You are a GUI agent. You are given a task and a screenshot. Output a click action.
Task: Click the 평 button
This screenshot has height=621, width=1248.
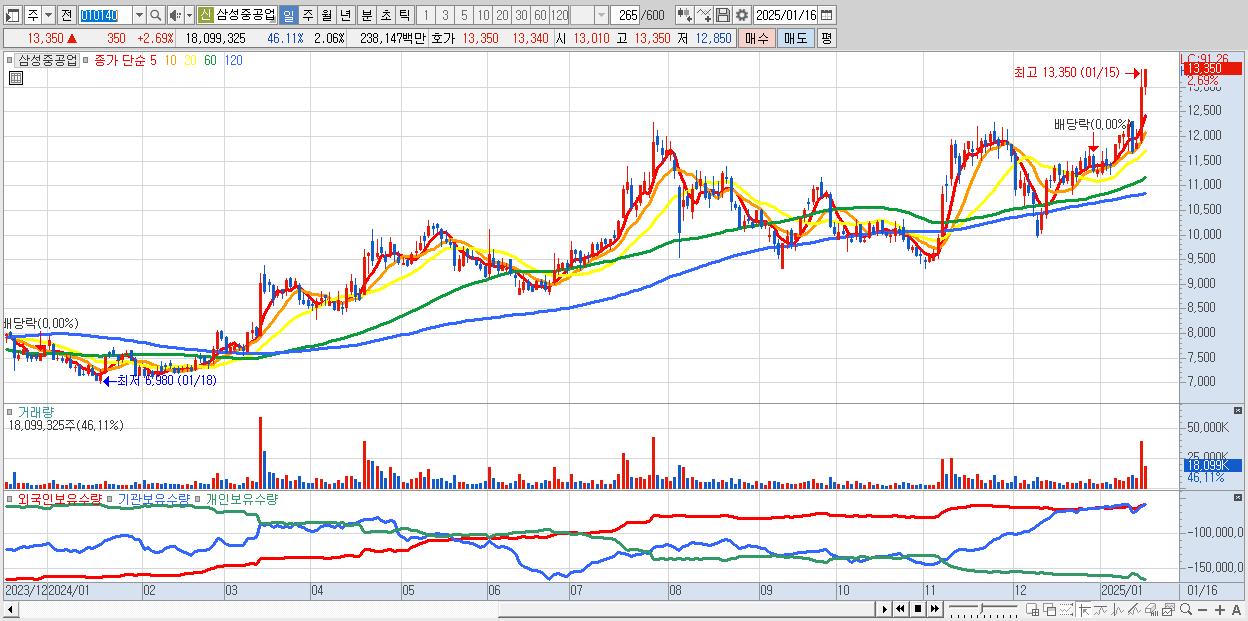click(x=826, y=38)
